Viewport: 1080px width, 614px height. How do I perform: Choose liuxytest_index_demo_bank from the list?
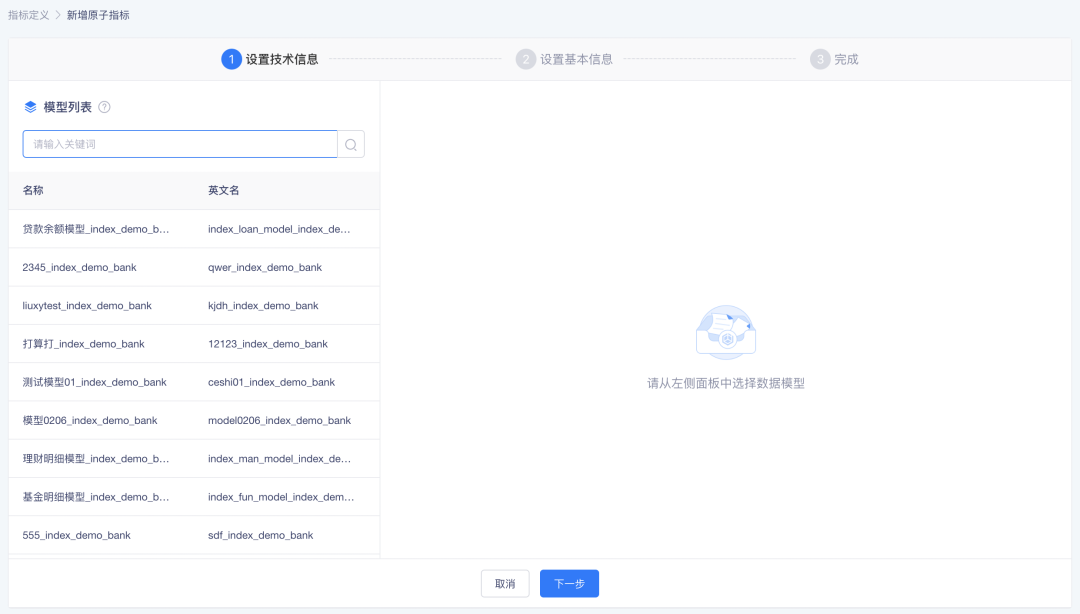tap(87, 306)
